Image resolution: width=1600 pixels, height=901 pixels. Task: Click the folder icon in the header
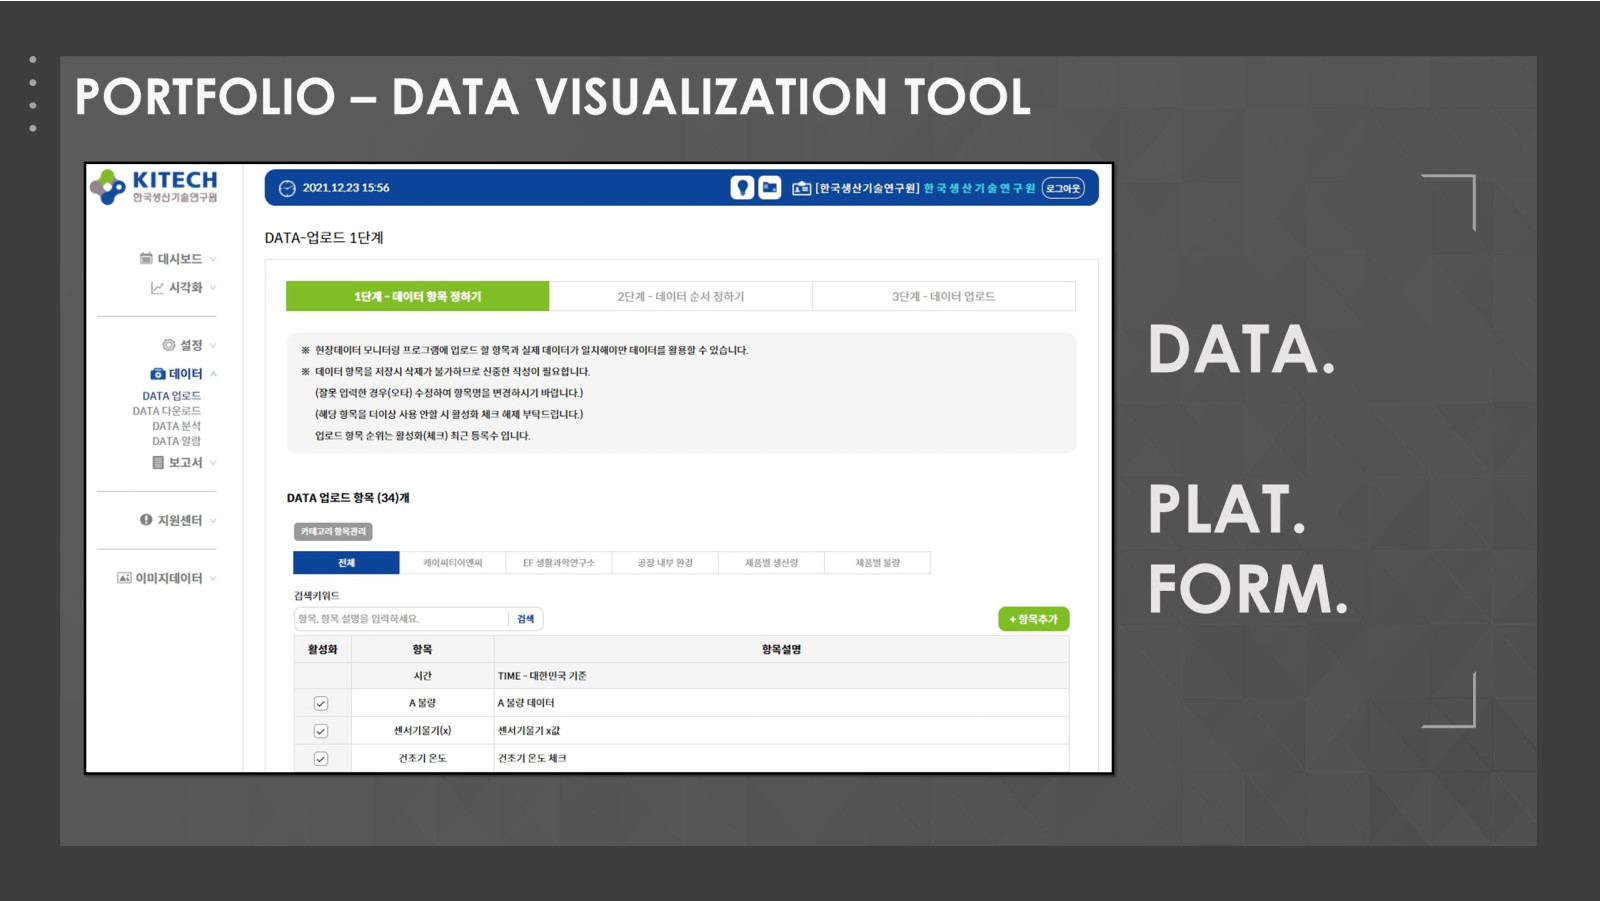tap(769, 188)
